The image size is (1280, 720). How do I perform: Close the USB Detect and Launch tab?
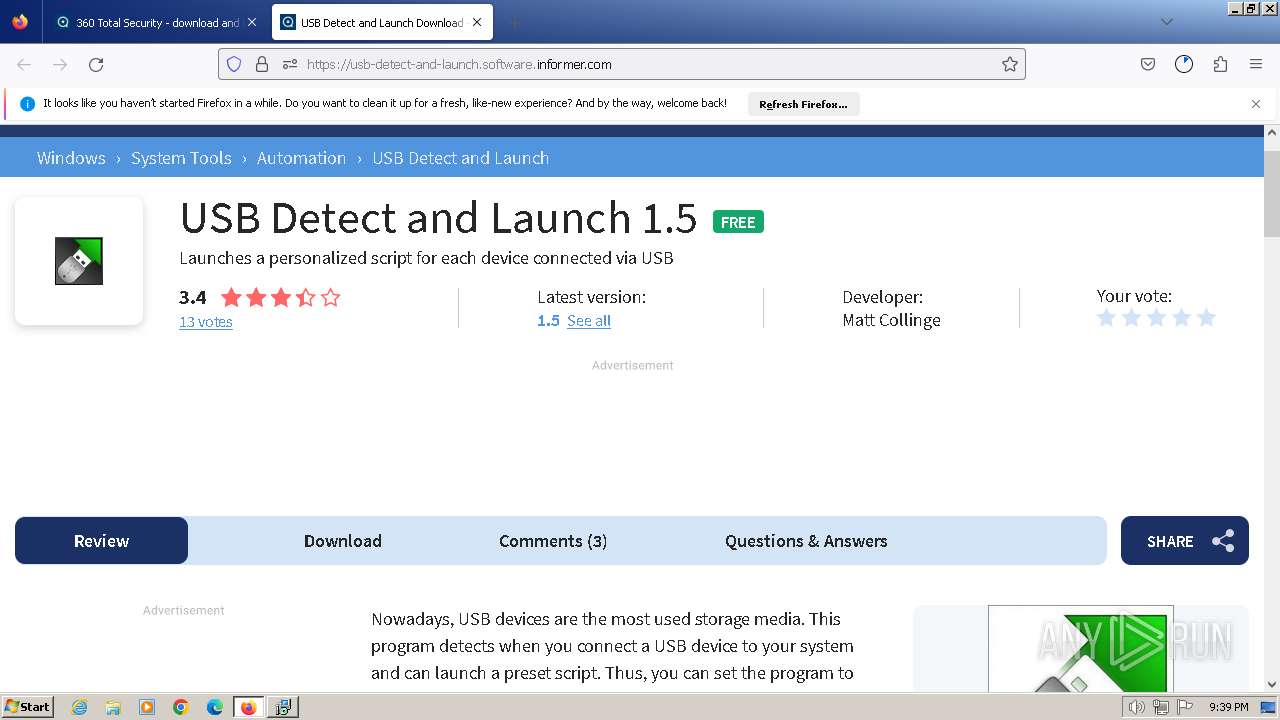pos(477,22)
